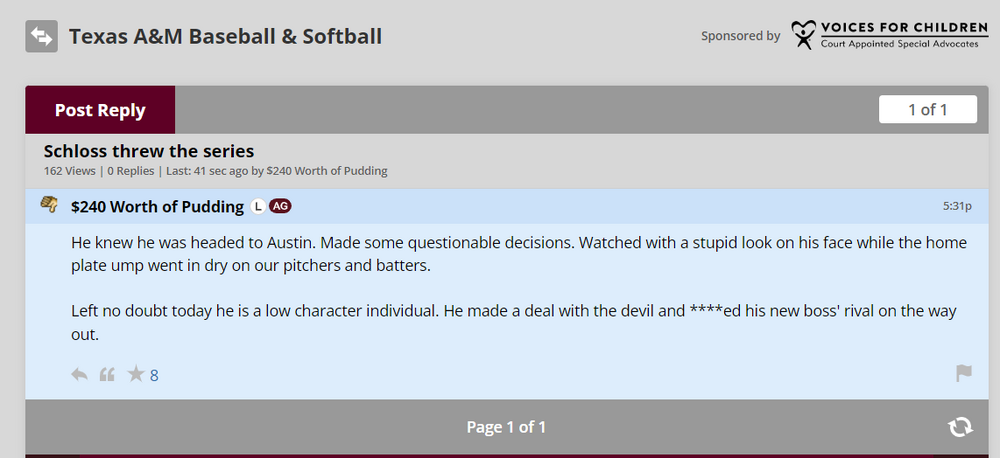Screen dimensions: 1000x458
Task: Click the forum switch arrows icon
Action: click(x=41, y=37)
